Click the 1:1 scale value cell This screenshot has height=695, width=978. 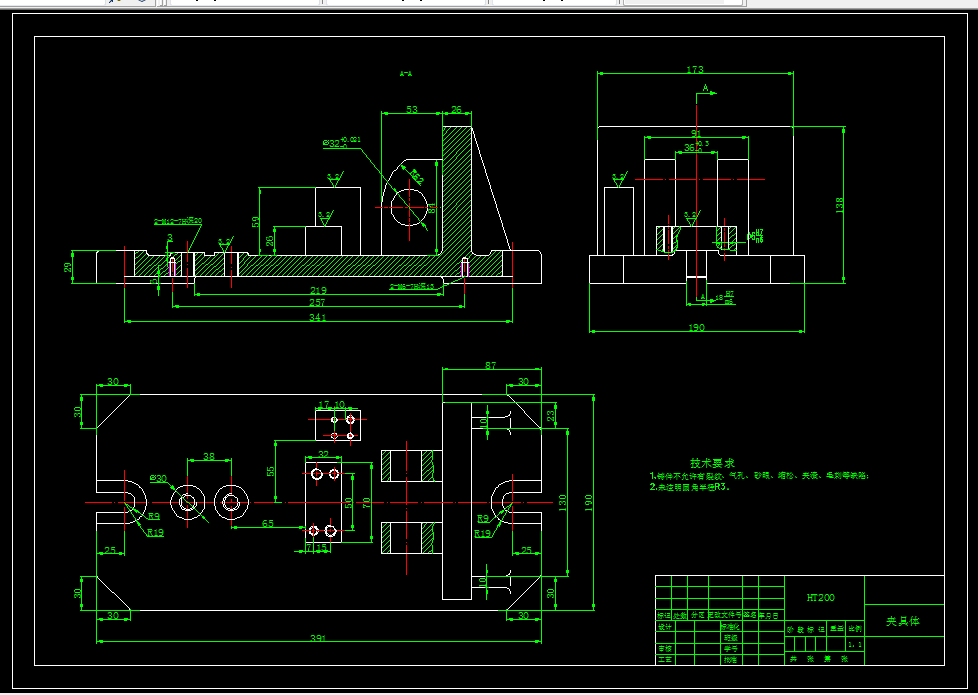[855, 644]
